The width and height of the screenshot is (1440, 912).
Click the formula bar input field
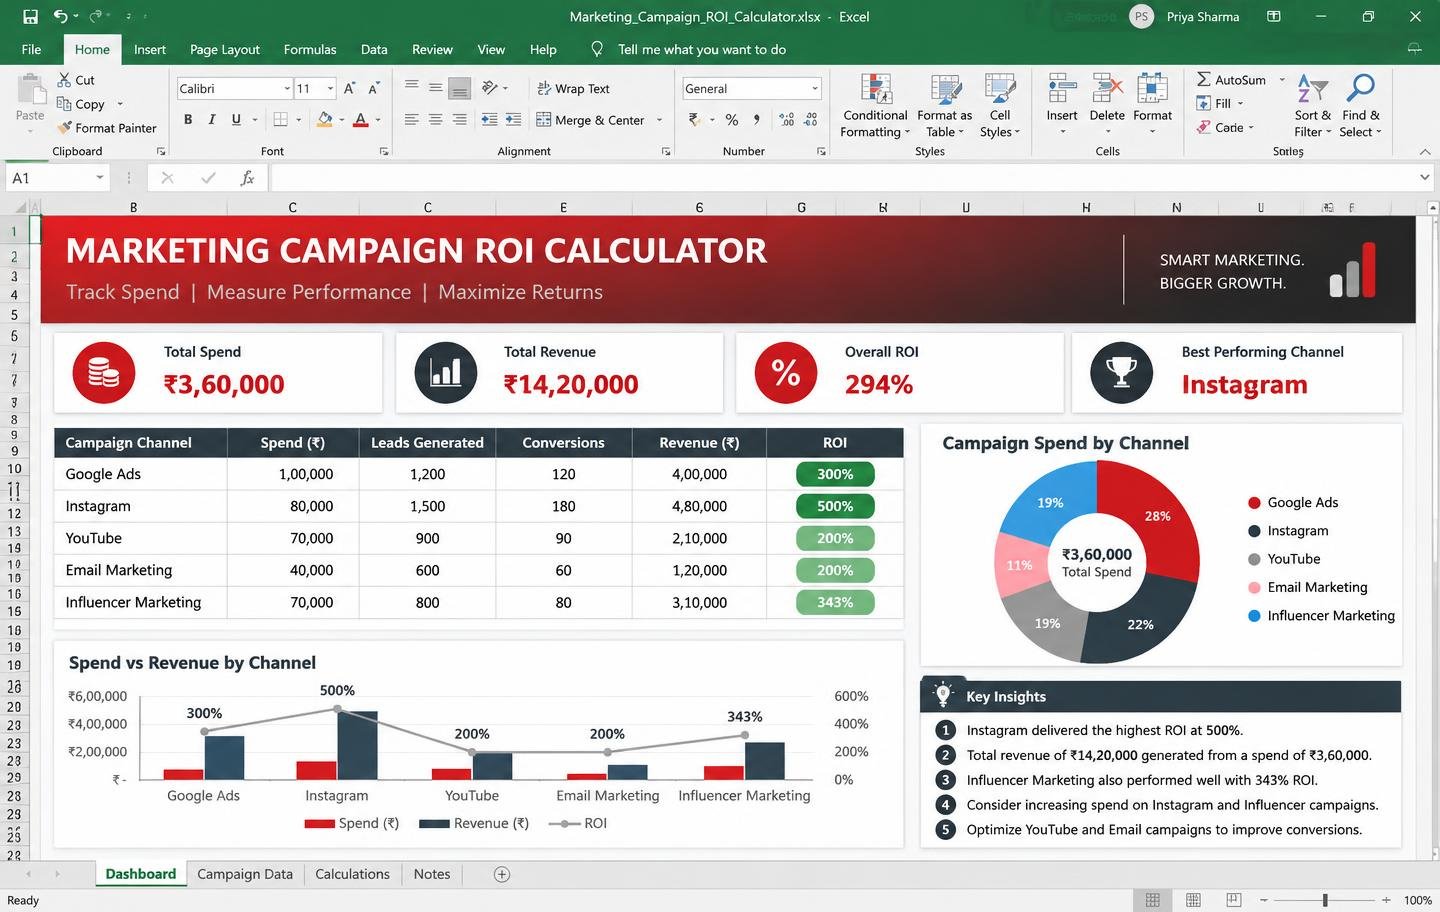(843, 178)
